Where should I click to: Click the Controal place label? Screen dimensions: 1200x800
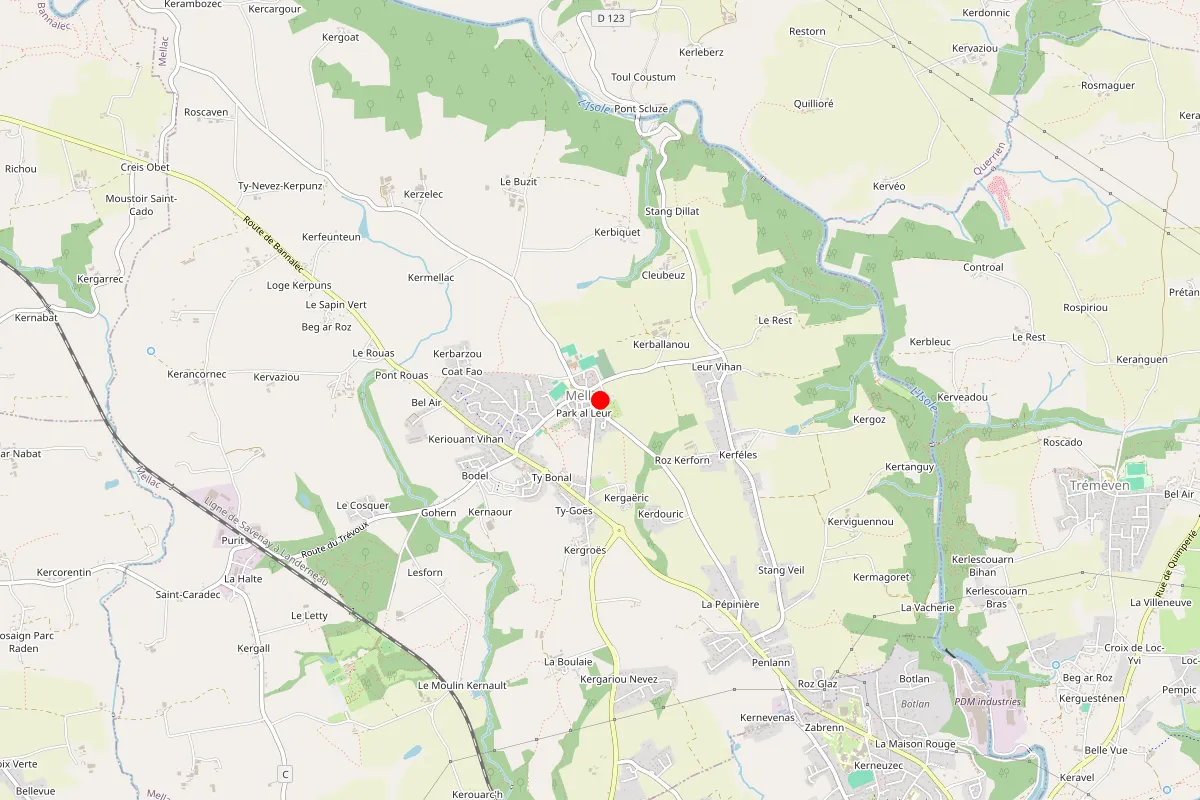pyautogui.click(x=983, y=267)
